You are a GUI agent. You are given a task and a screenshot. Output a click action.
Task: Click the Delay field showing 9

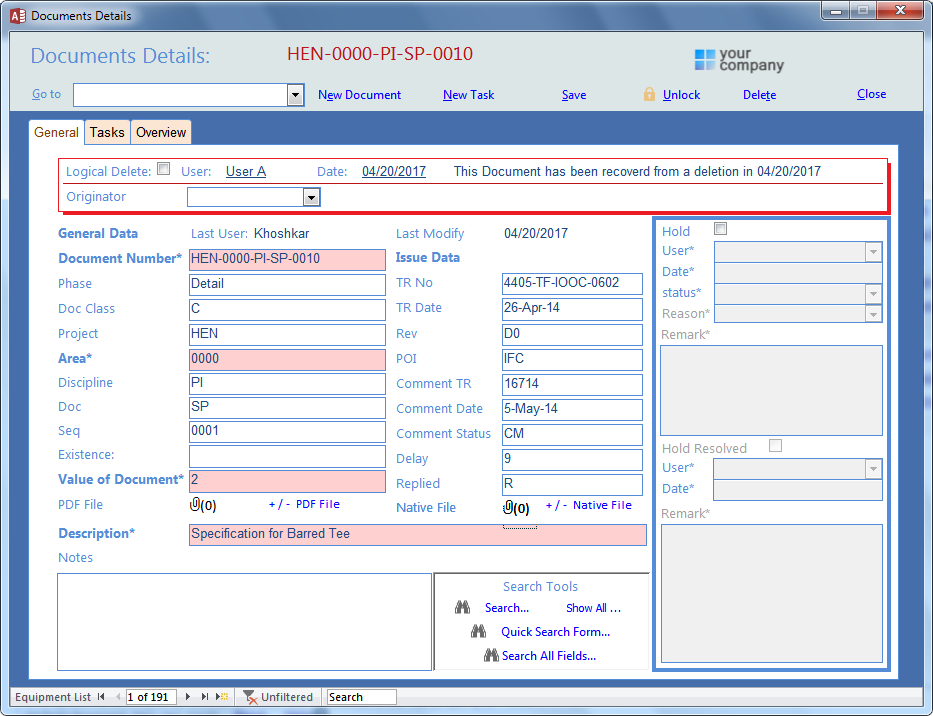(572, 459)
